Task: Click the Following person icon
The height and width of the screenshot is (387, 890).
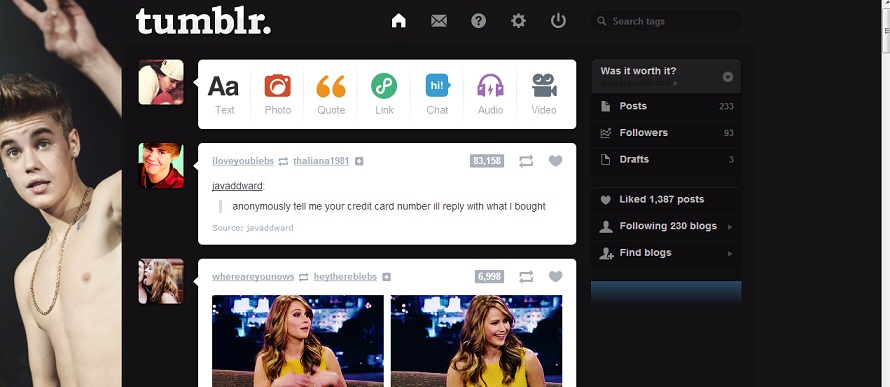Action: coord(606,227)
